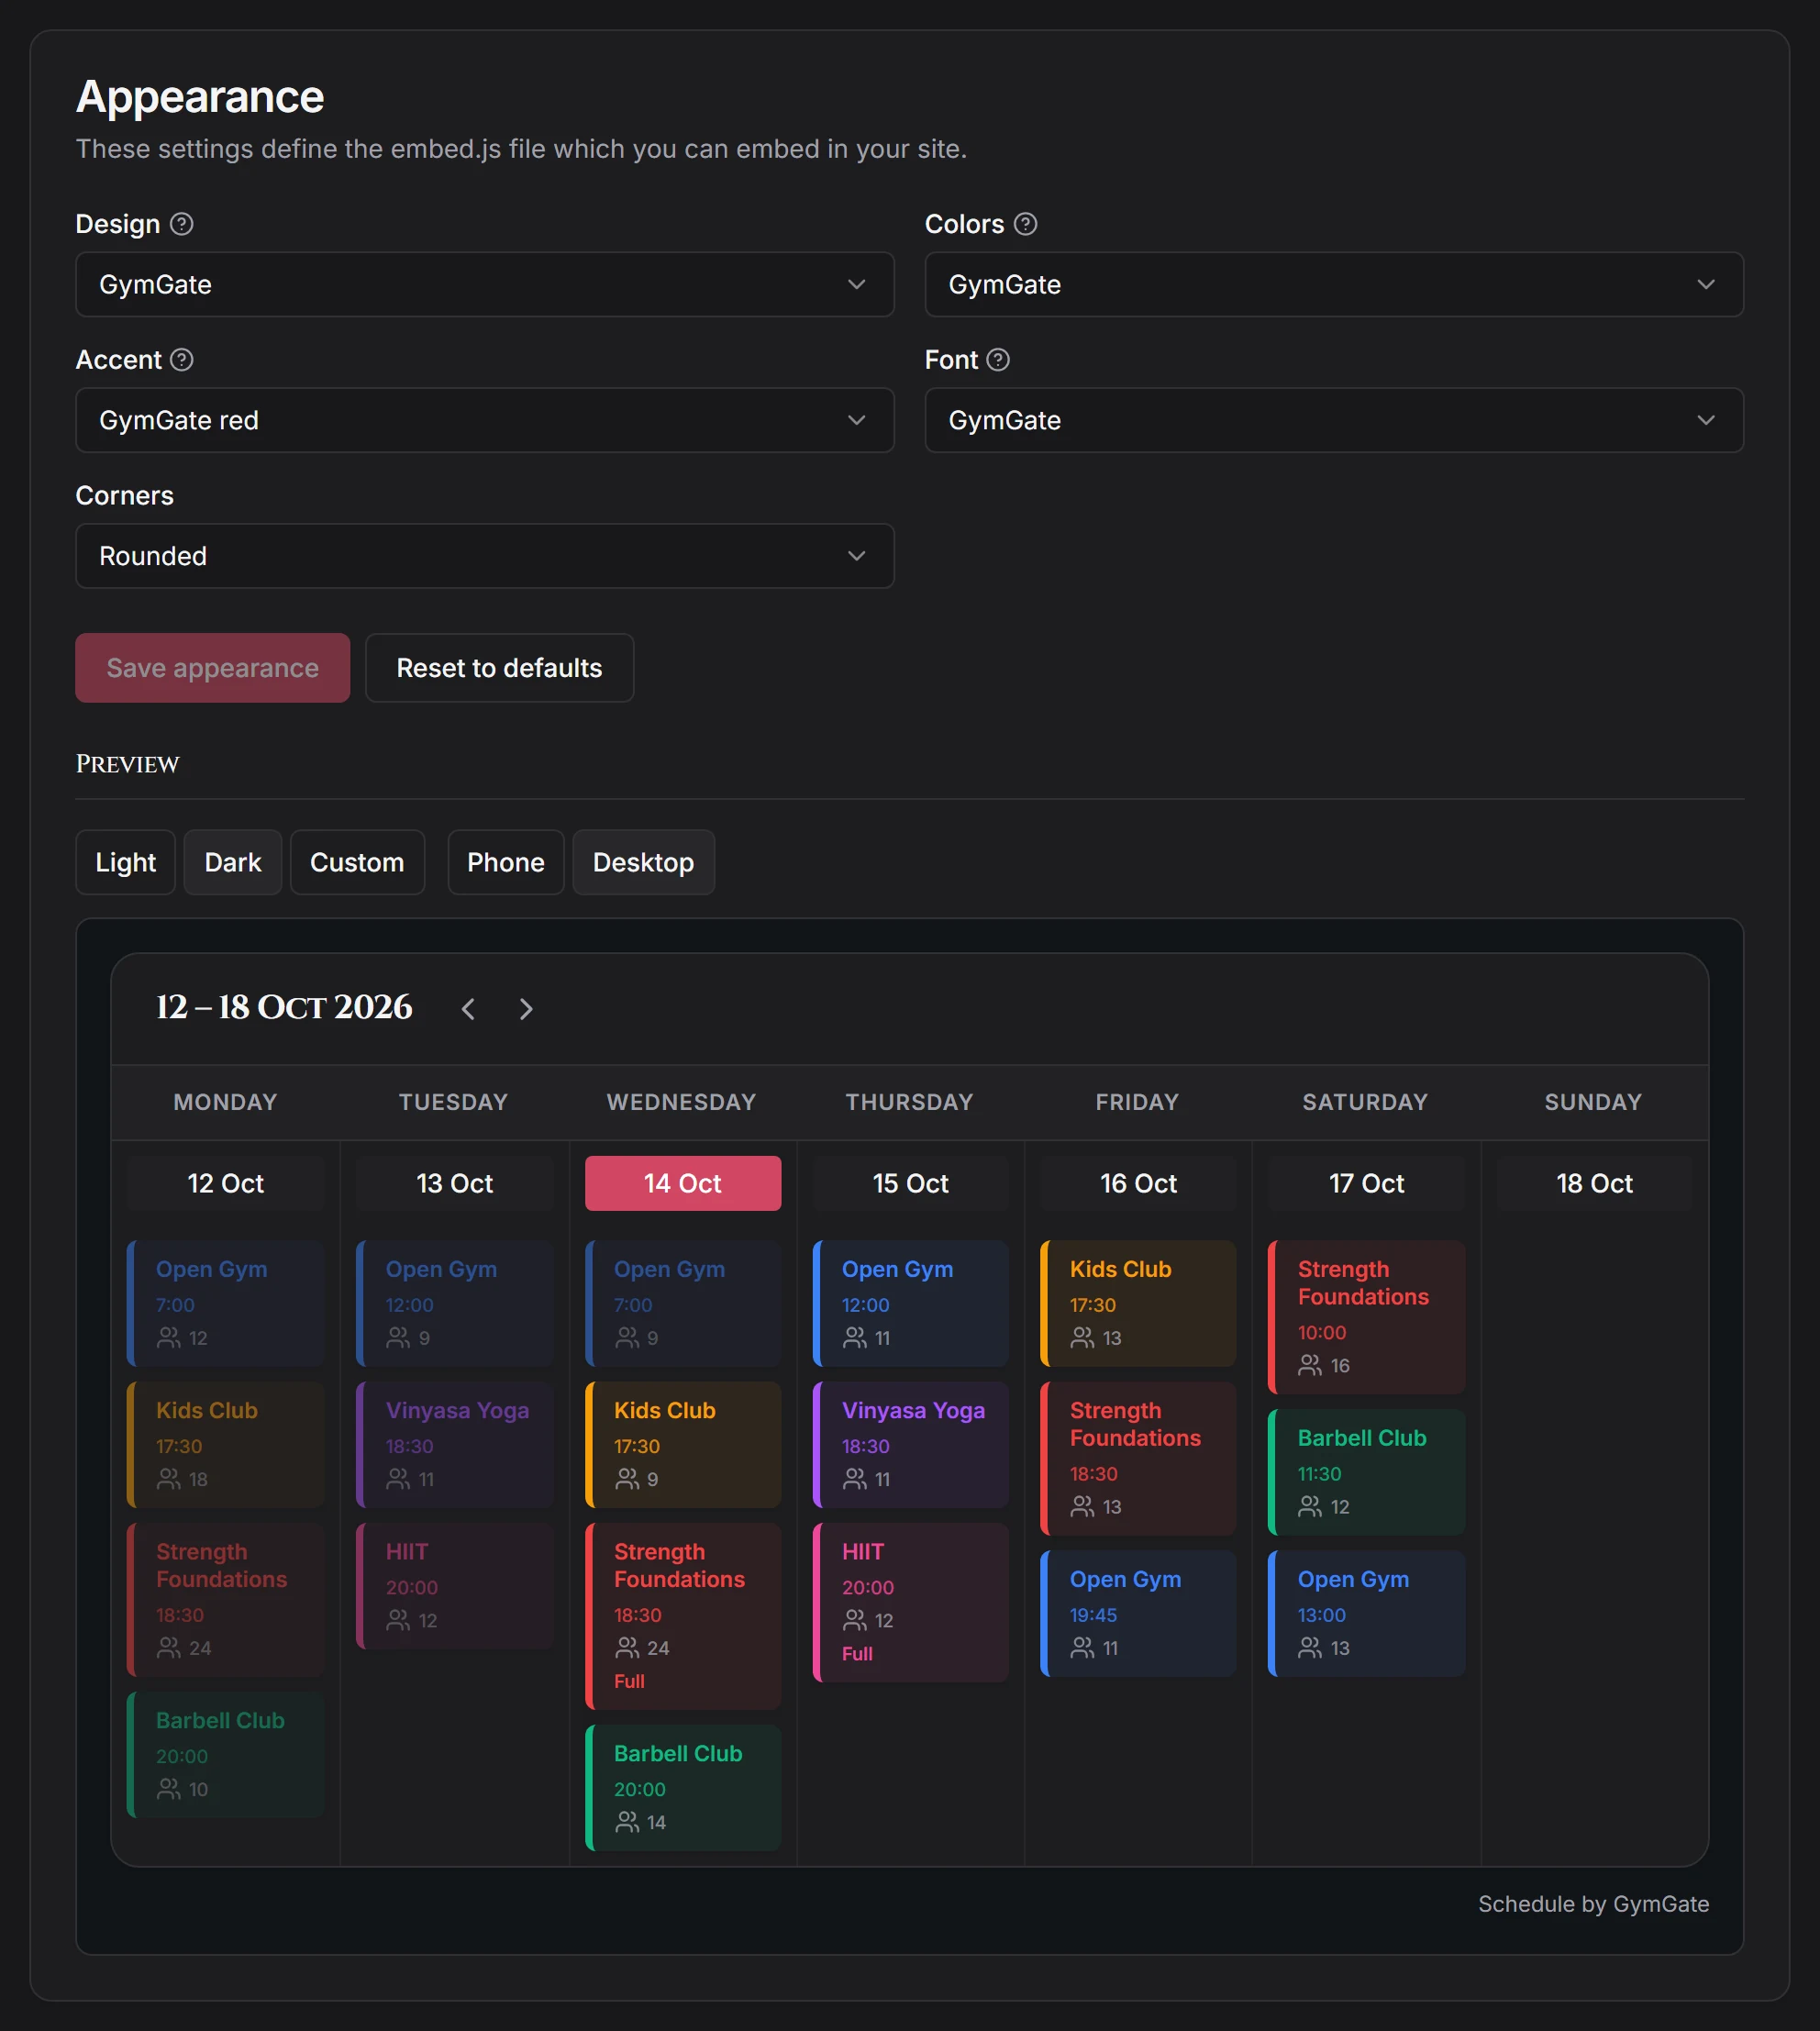Click the Schedule by GymGate link

point(1593,1904)
